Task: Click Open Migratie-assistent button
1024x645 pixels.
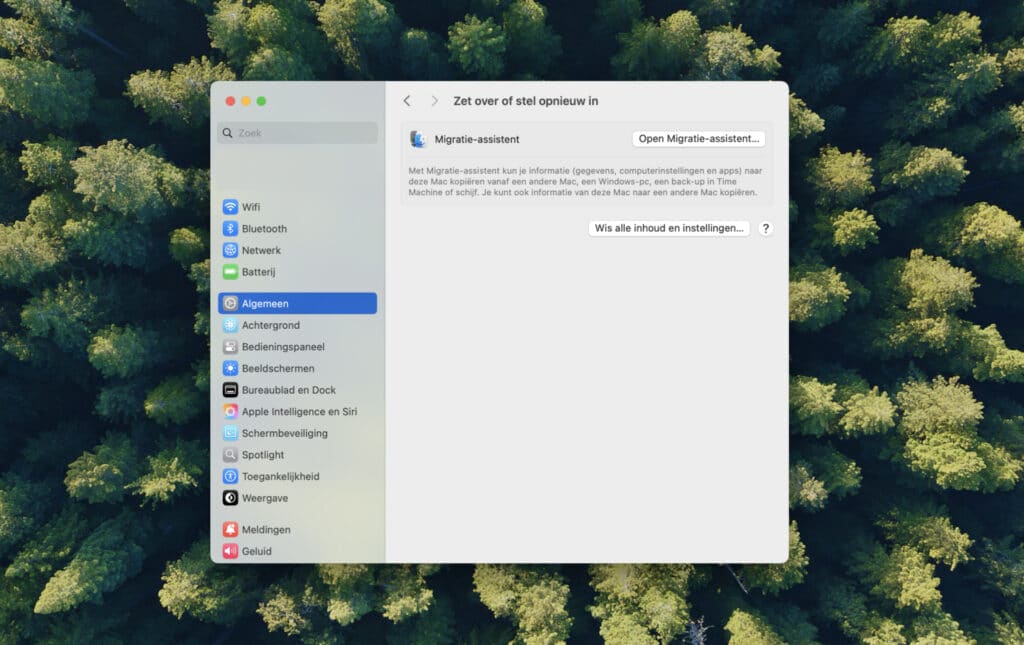Action: pyautogui.click(x=700, y=139)
